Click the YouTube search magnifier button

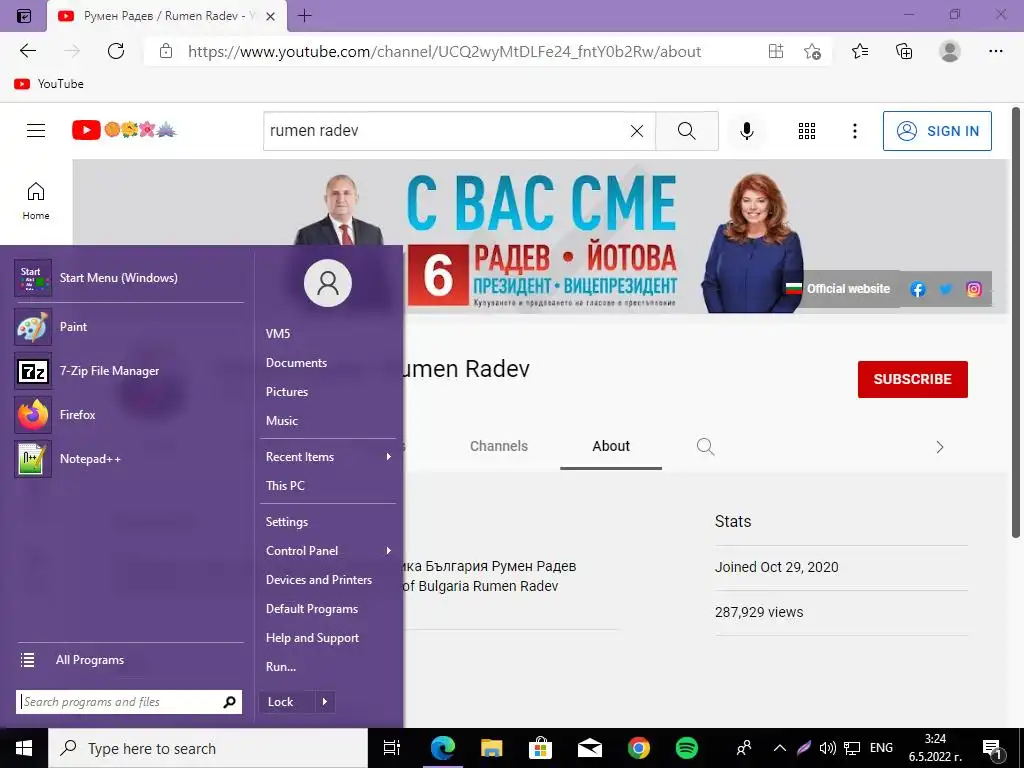pyautogui.click(x=686, y=131)
